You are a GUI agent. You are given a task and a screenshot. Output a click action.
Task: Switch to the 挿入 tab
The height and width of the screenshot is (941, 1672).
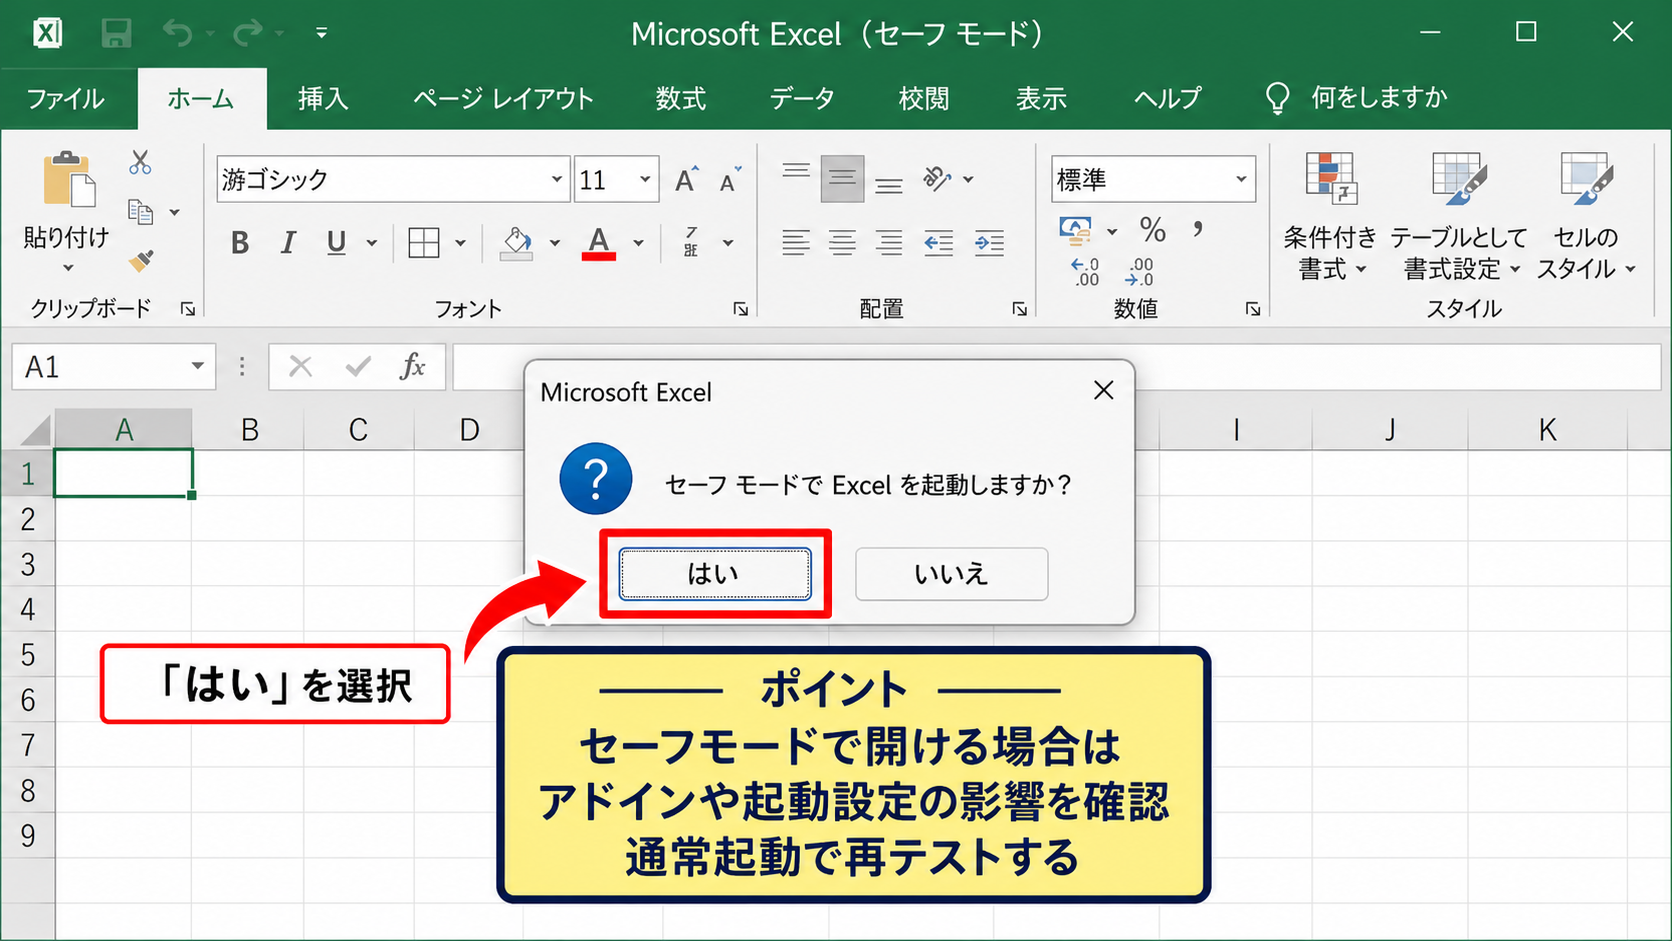[322, 99]
